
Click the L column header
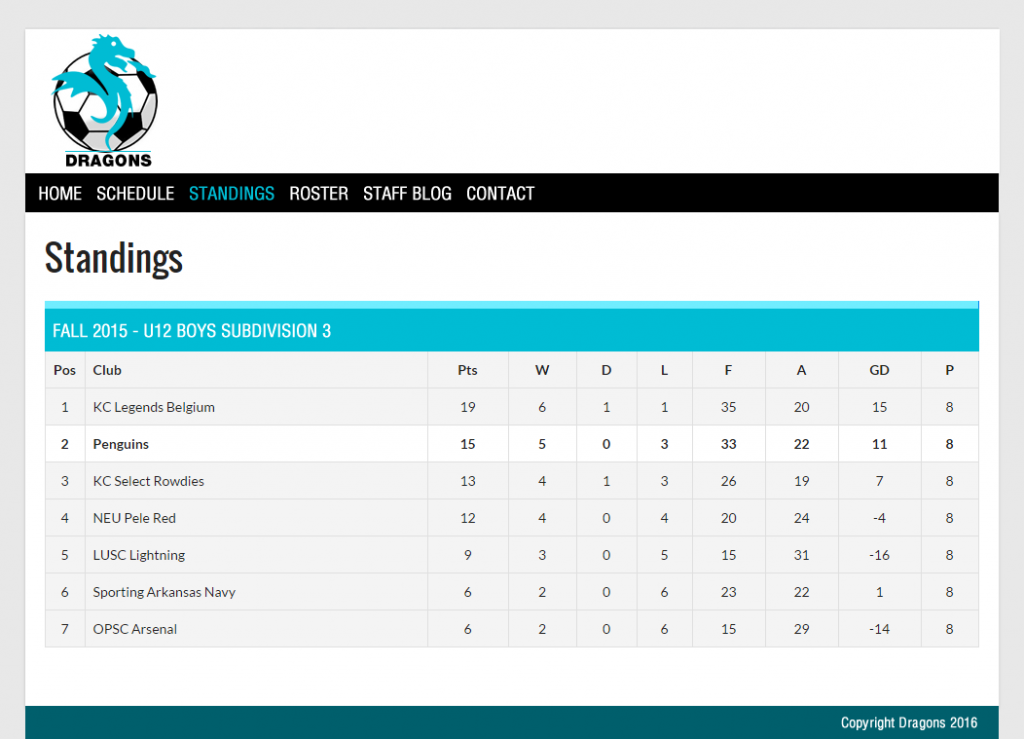coord(664,370)
